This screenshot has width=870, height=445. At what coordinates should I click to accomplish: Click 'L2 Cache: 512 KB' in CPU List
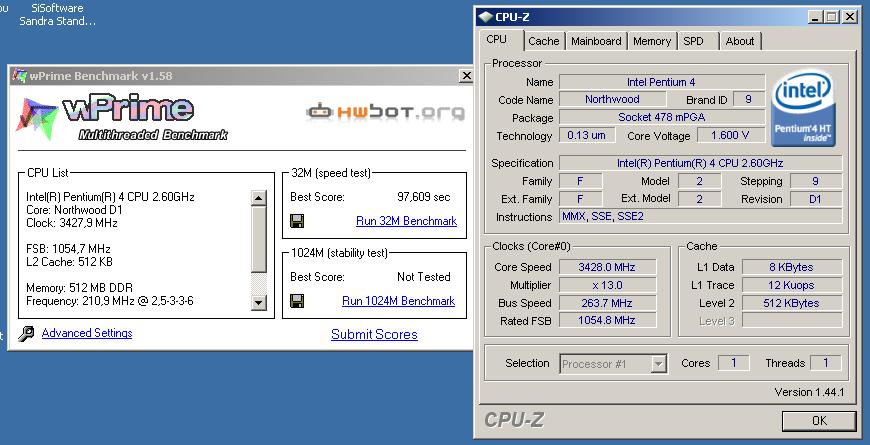(x=69, y=262)
